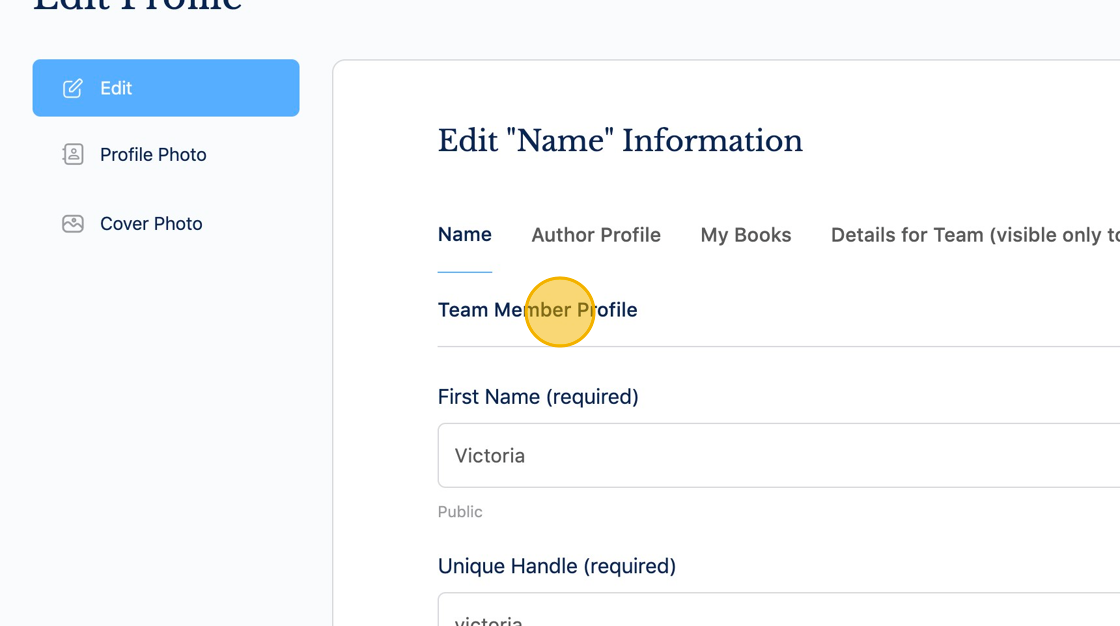This screenshot has width=1120, height=626.
Task: Select the Edit sidebar label
Action: point(116,88)
